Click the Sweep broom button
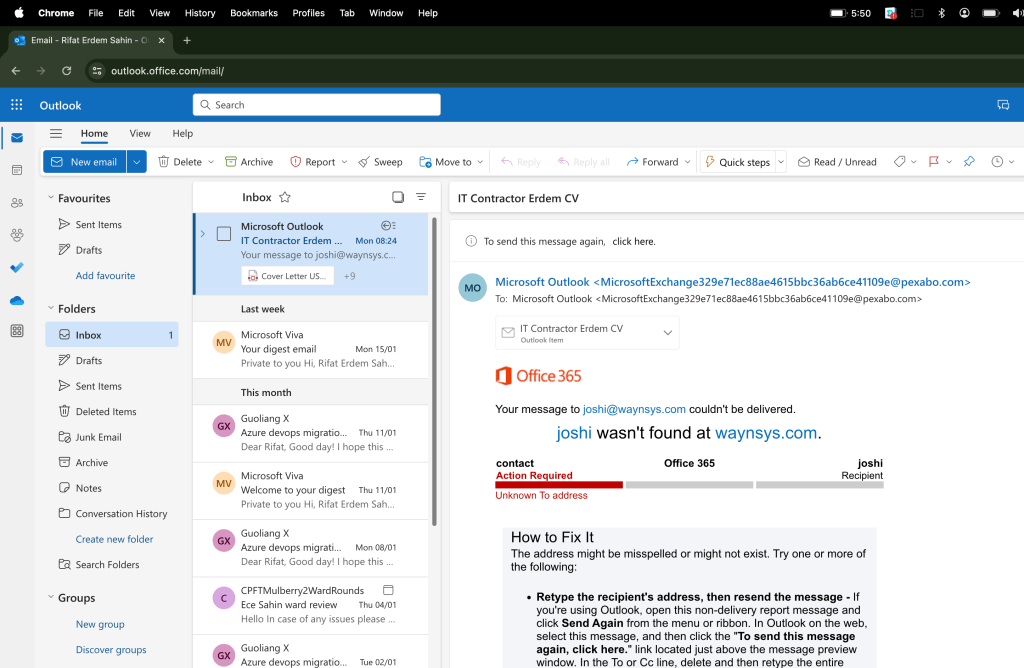Screen dimensions: 1024x668 380,162
